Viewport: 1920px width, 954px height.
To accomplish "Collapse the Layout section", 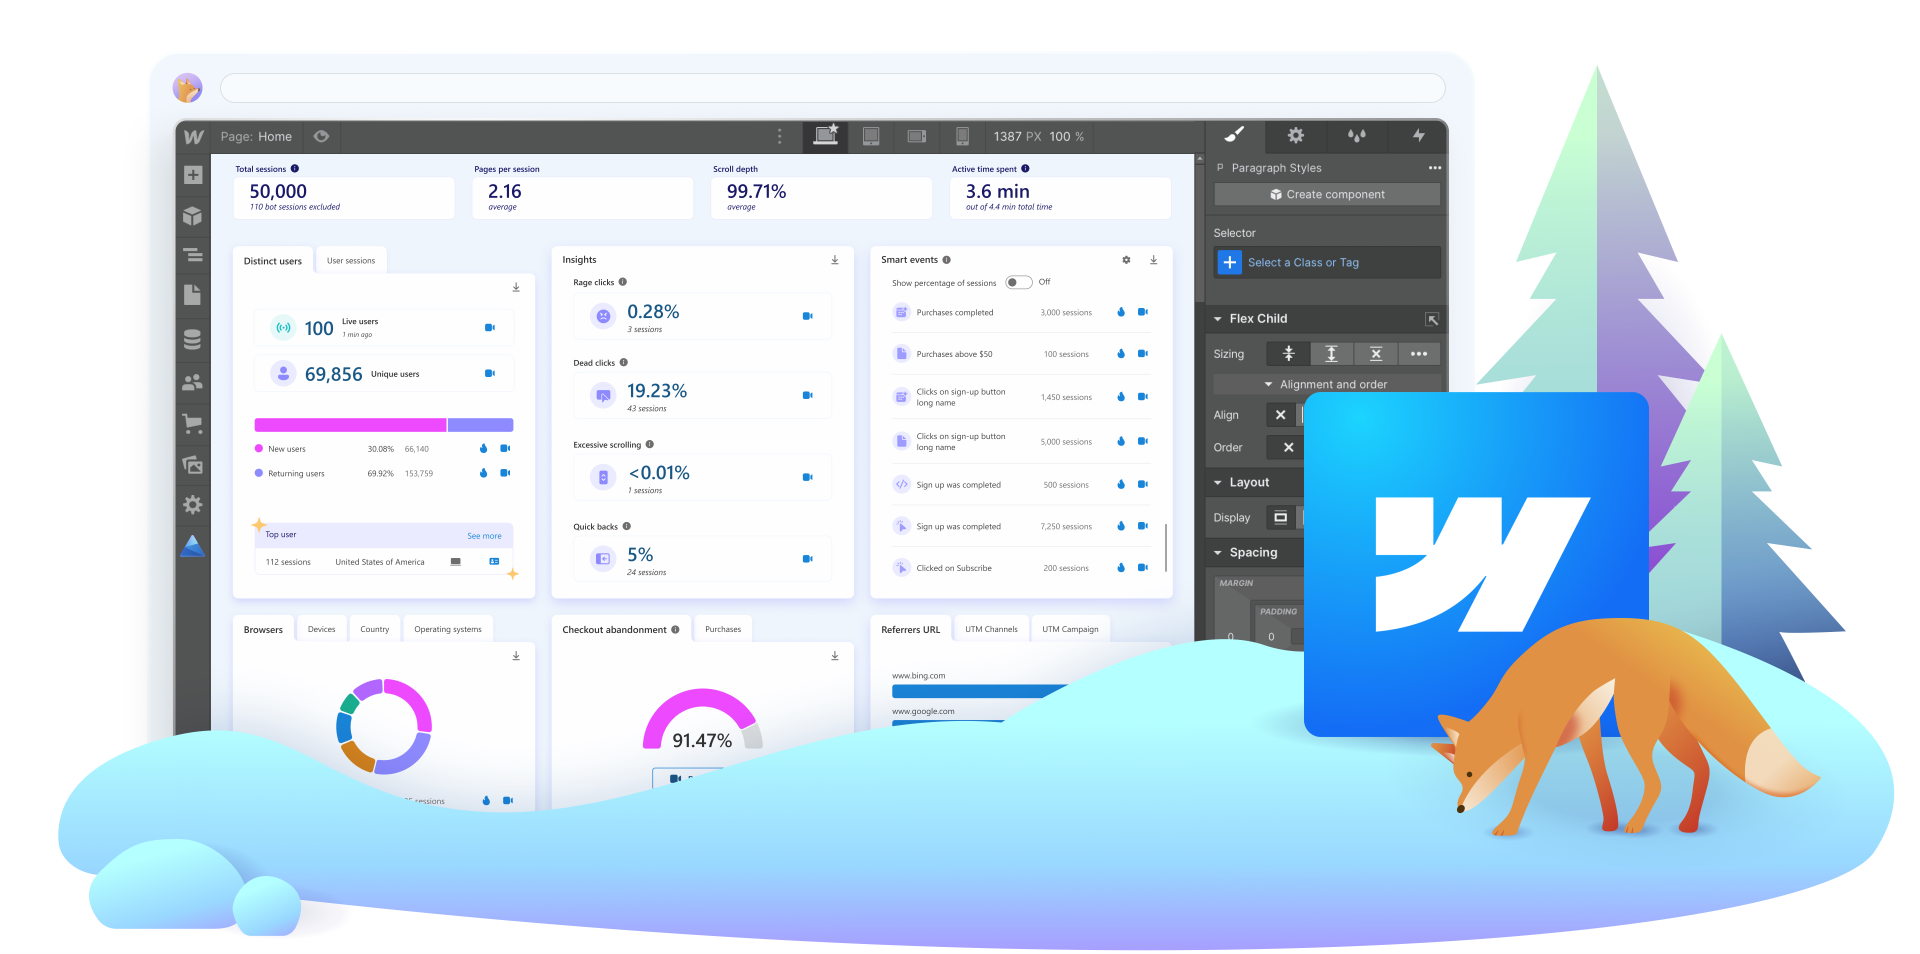I will pos(1217,482).
